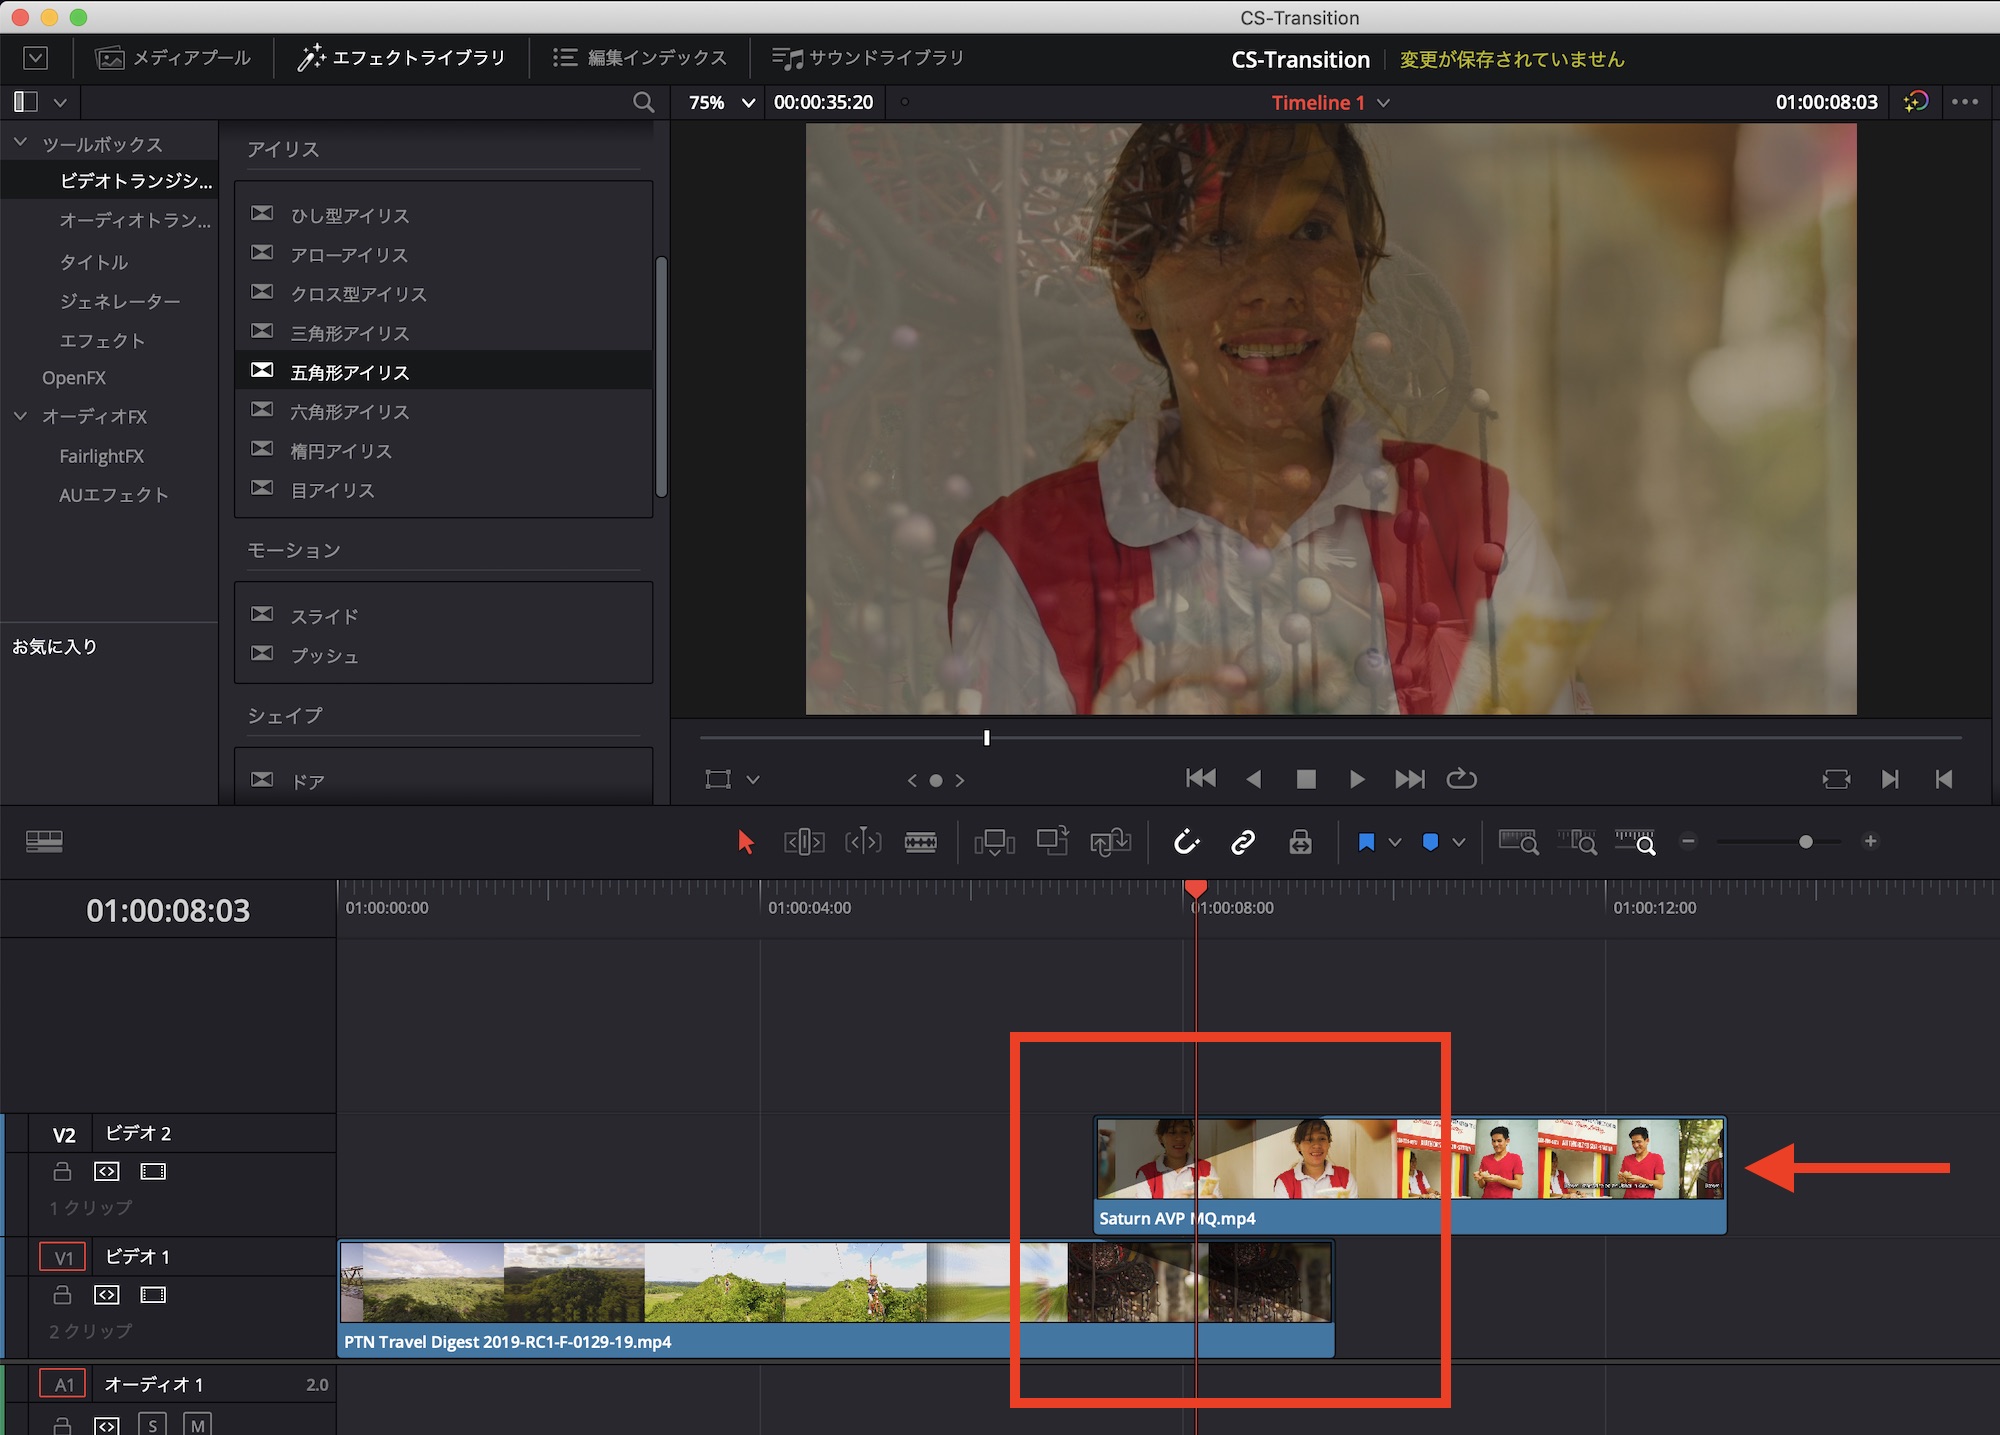Click the linked selection chain icon
2000x1435 pixels.
[x=1242, y=842]
